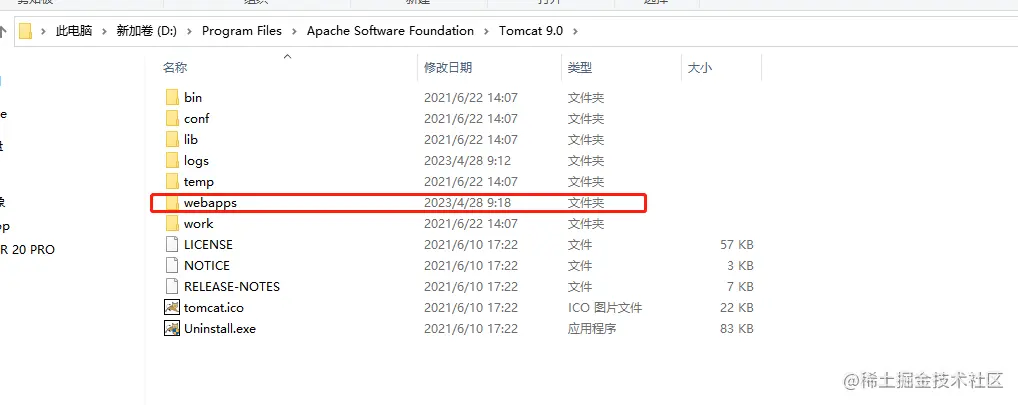The width and height of the screenshot is (1018, 405).
Task: Select the logs folder name
Action: coord(196,160)
